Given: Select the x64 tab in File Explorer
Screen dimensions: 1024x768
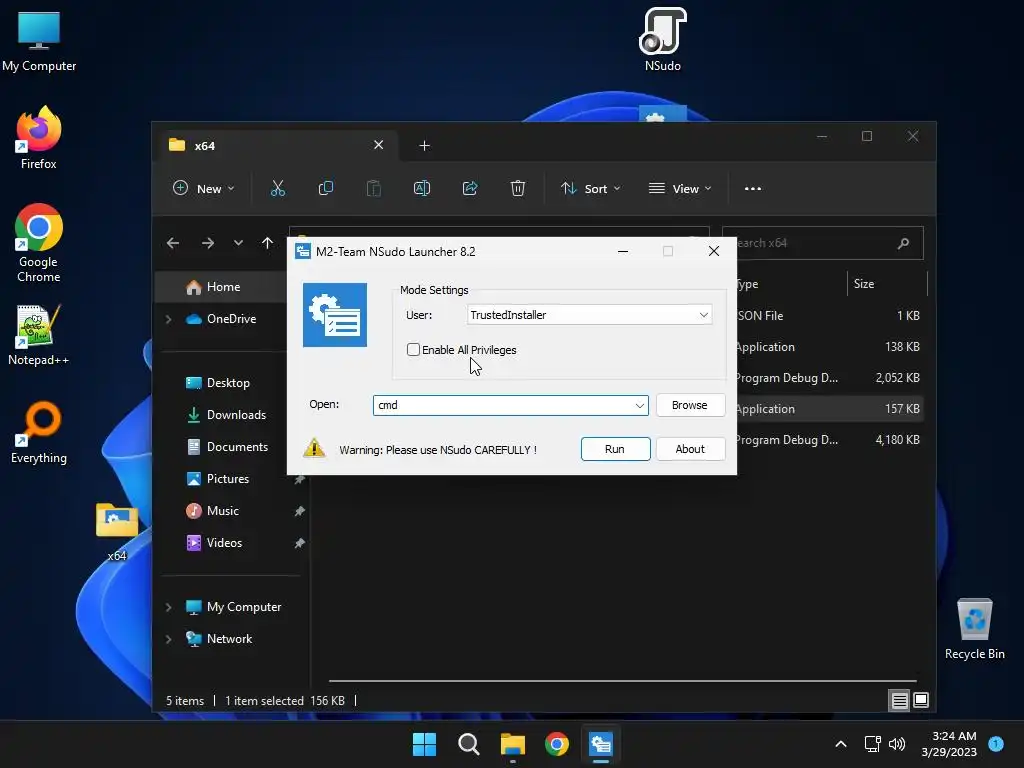Looking at the screenshot, I should click(277, 146).
